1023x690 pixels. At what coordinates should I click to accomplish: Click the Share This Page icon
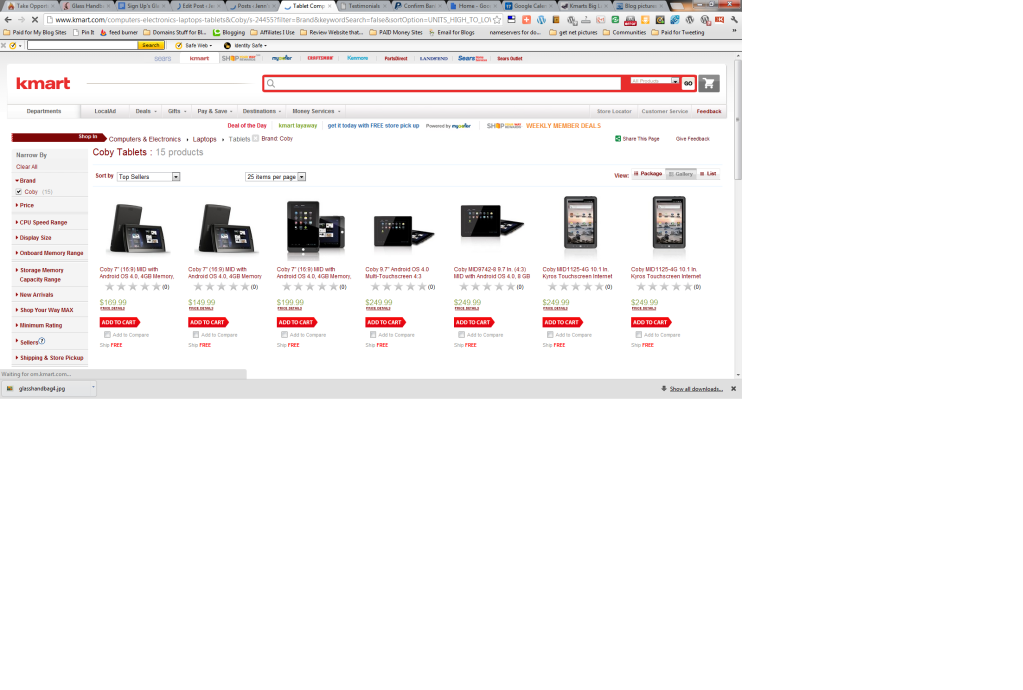(618, 139)
